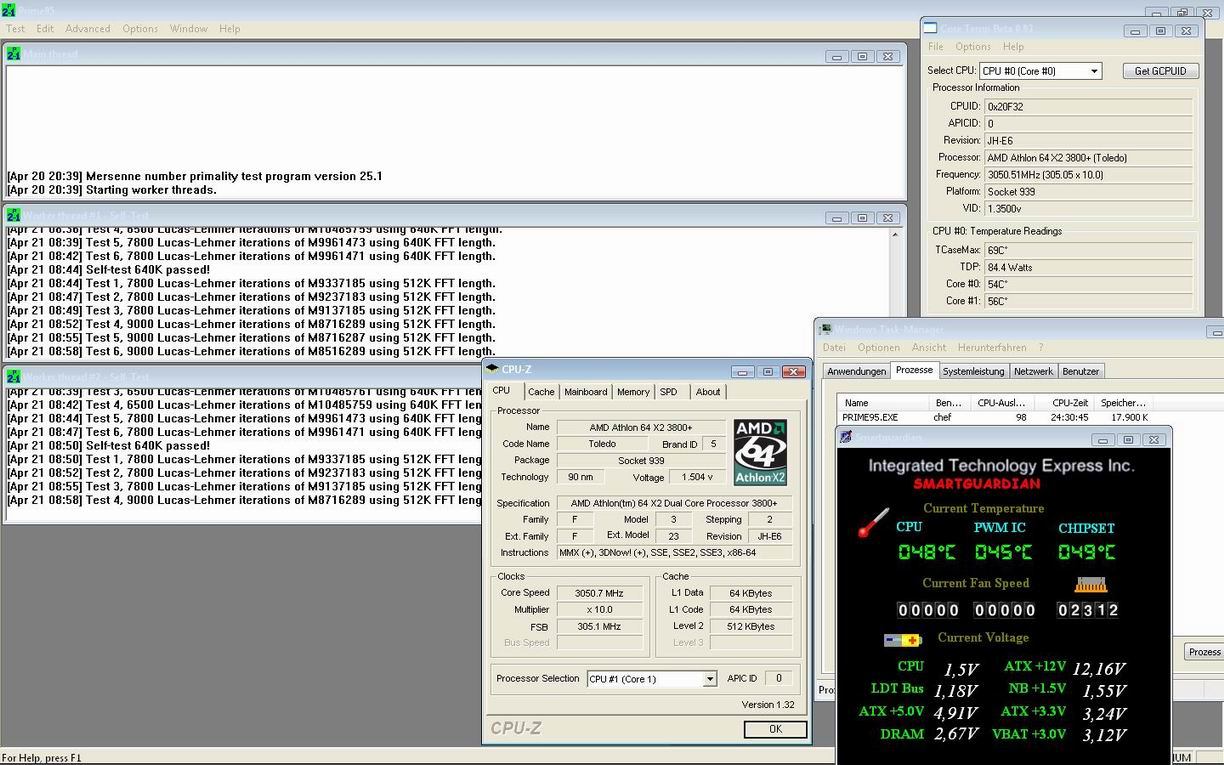1224x765 pixels.
Task: Click the AMD 64 Athlon X2 logo
Action: [x=761, y=452]
